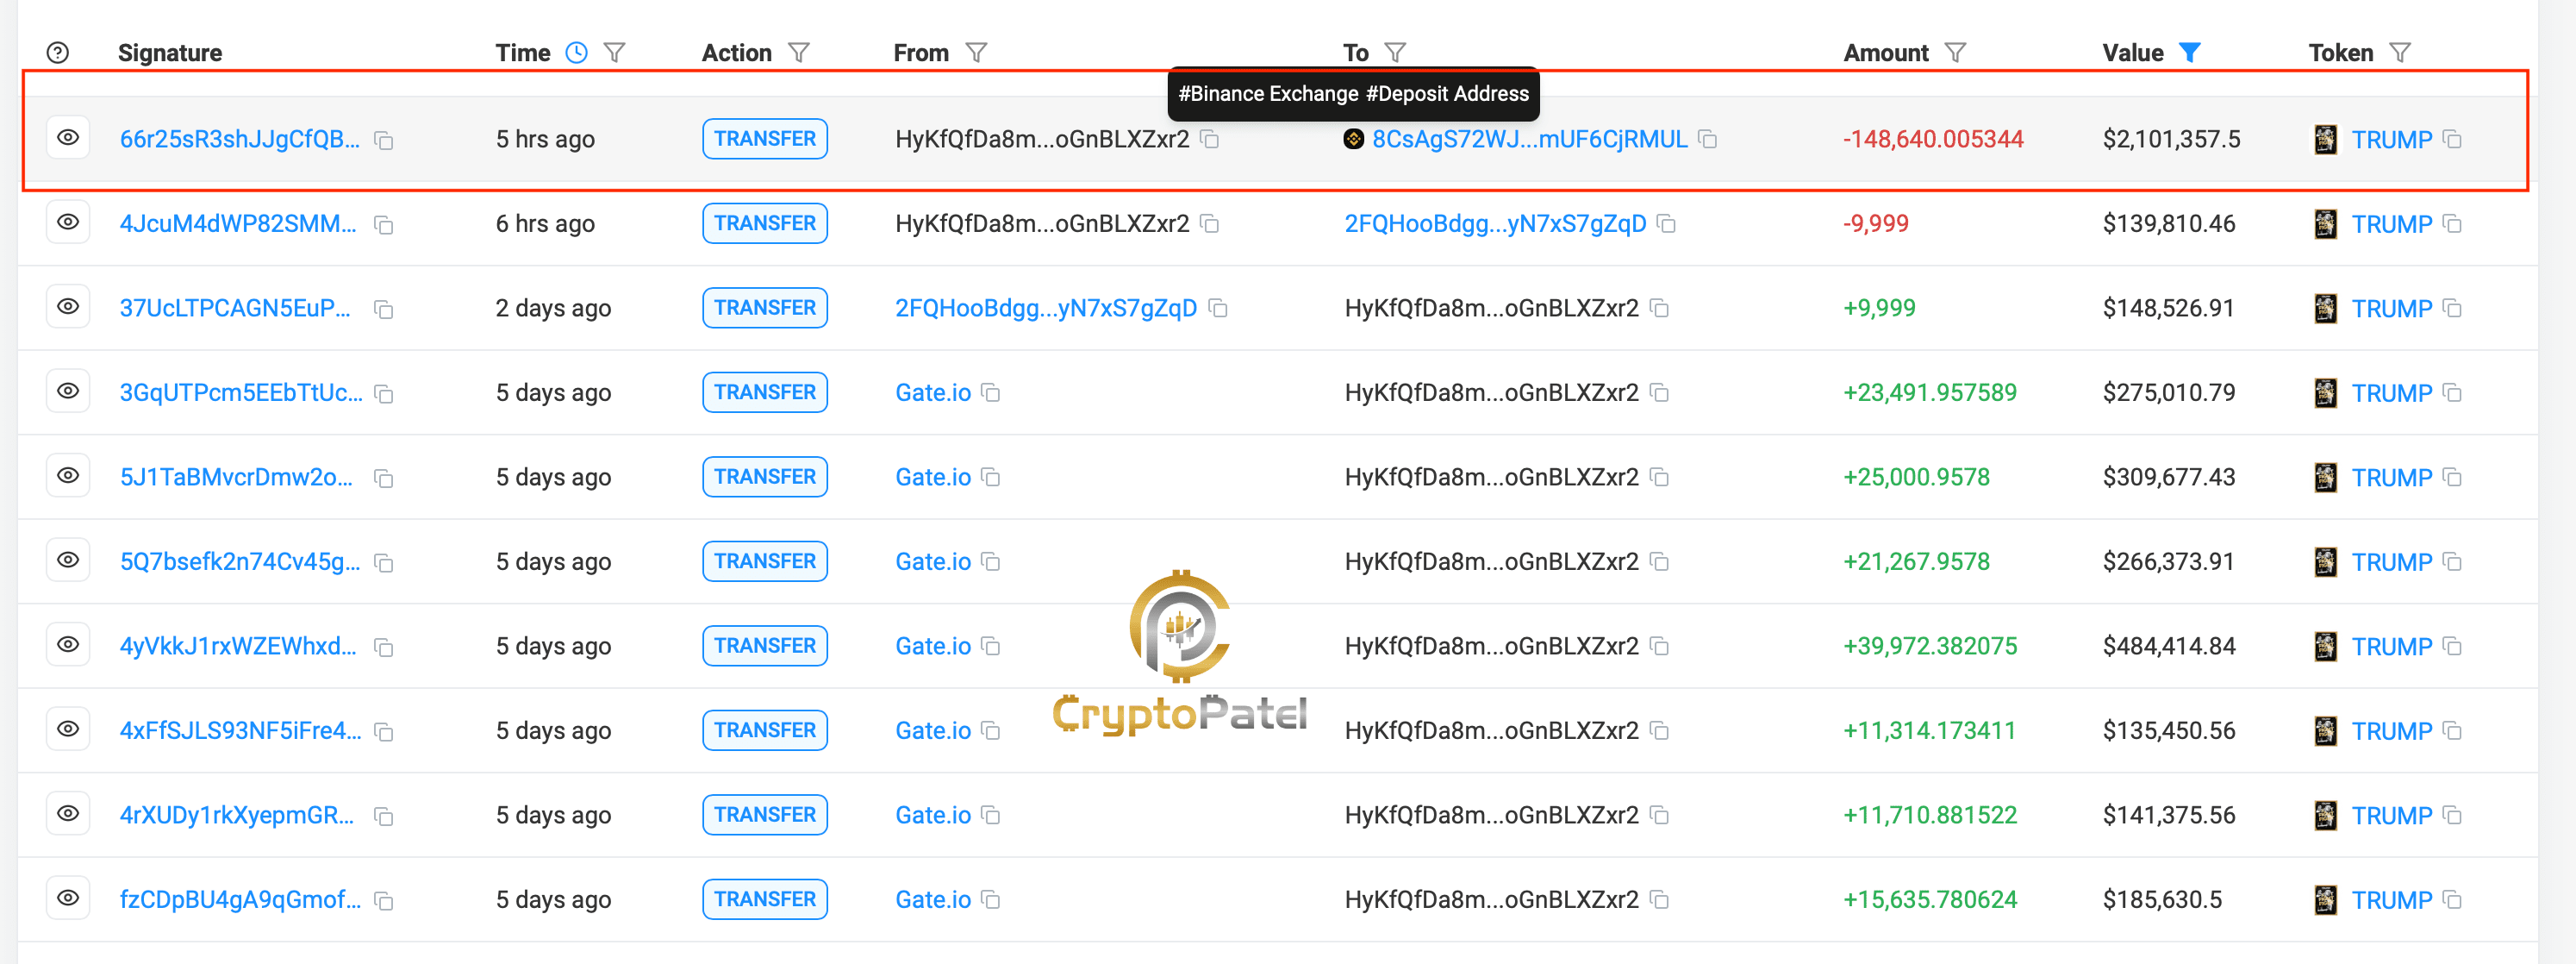Click TRUMP token image in $139,810.46 row
This screenshot has height=964, width=2576.
tap(2325, 224)
